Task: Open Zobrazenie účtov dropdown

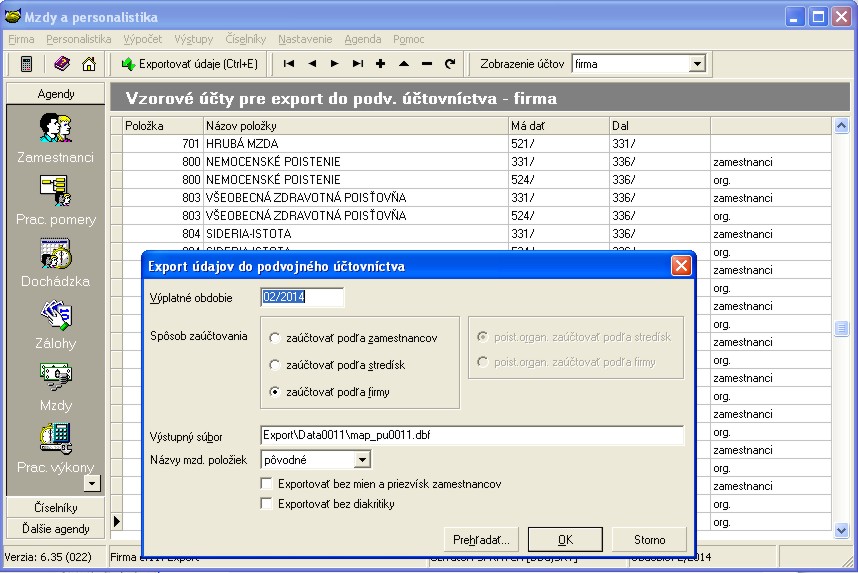Action: pos(697,64)
